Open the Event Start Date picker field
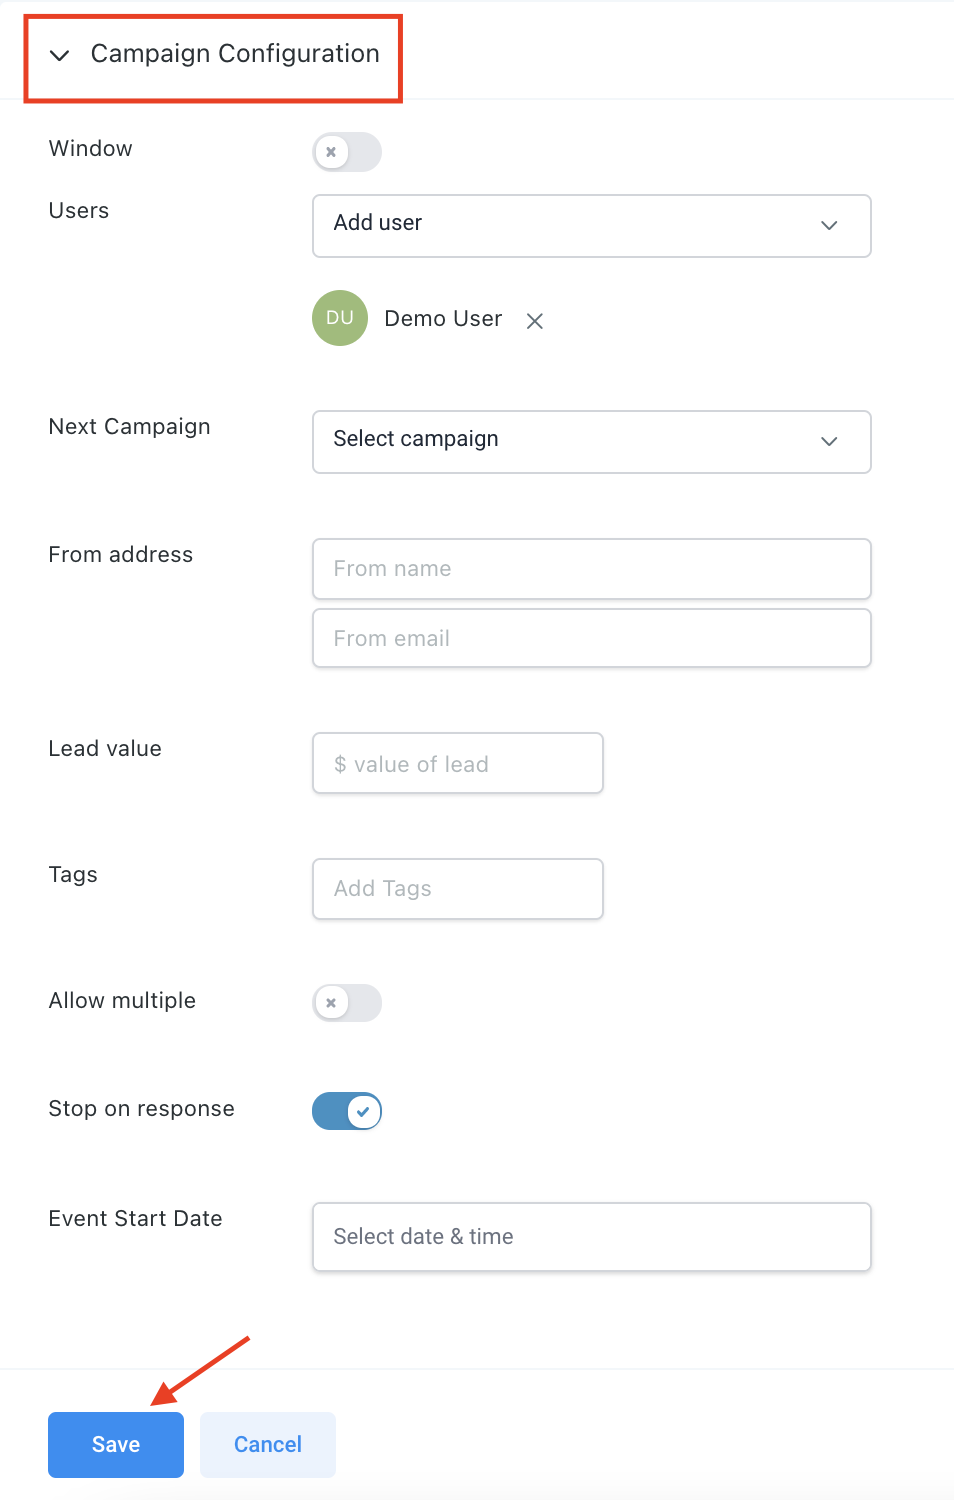The width and height of the screenshot is (954, 1500). tap(591, 1237)
